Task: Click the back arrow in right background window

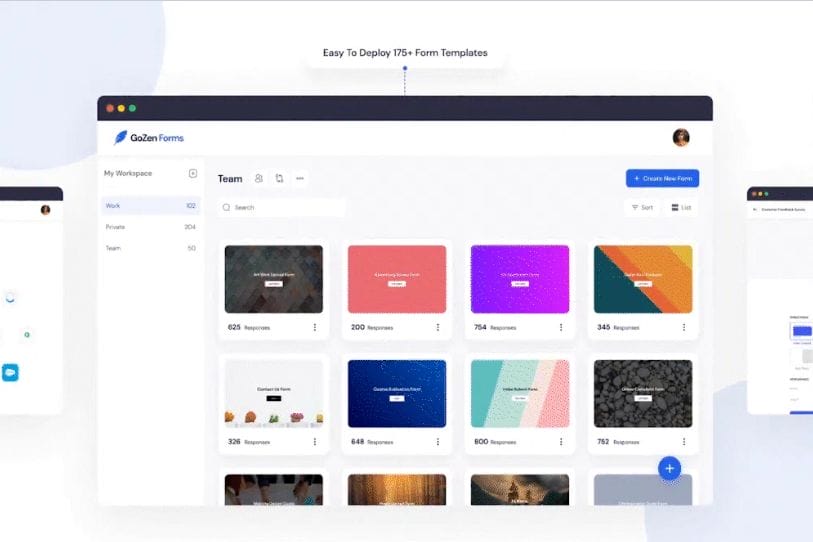Action: pos(755,210)
